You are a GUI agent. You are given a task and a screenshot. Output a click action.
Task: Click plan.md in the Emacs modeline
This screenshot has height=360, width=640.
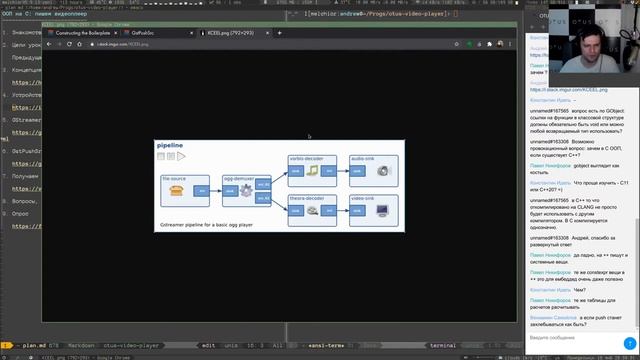tap(34, 346)
